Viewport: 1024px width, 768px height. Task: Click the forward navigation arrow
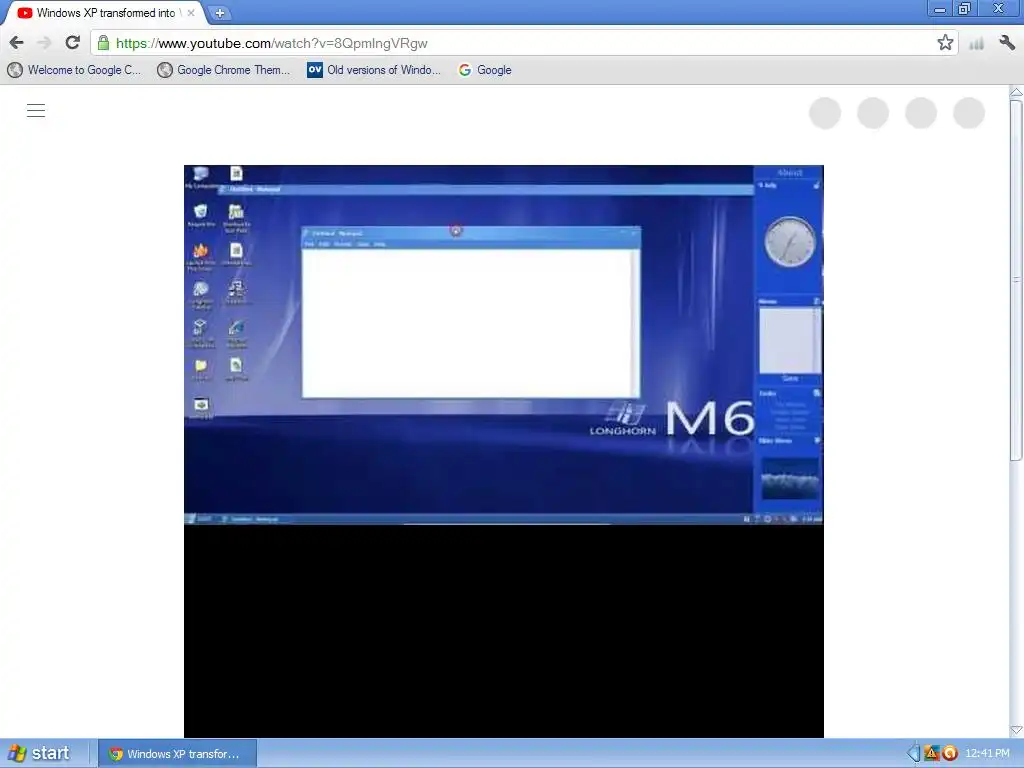click(x=44, y=43)
